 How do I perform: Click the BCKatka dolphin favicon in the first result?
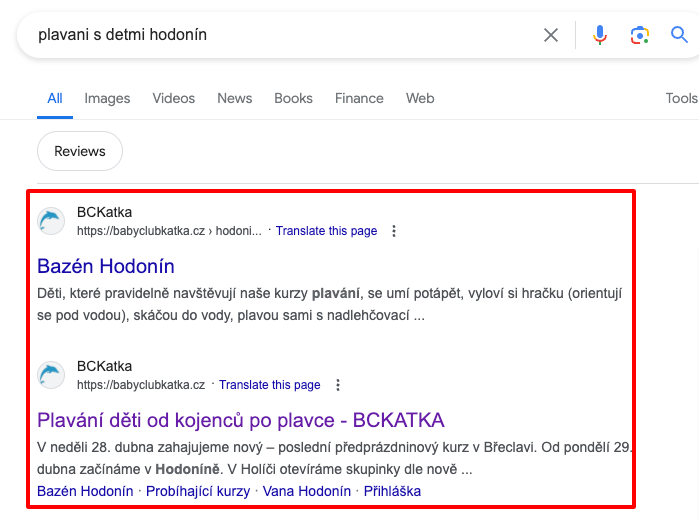point(51,221)
